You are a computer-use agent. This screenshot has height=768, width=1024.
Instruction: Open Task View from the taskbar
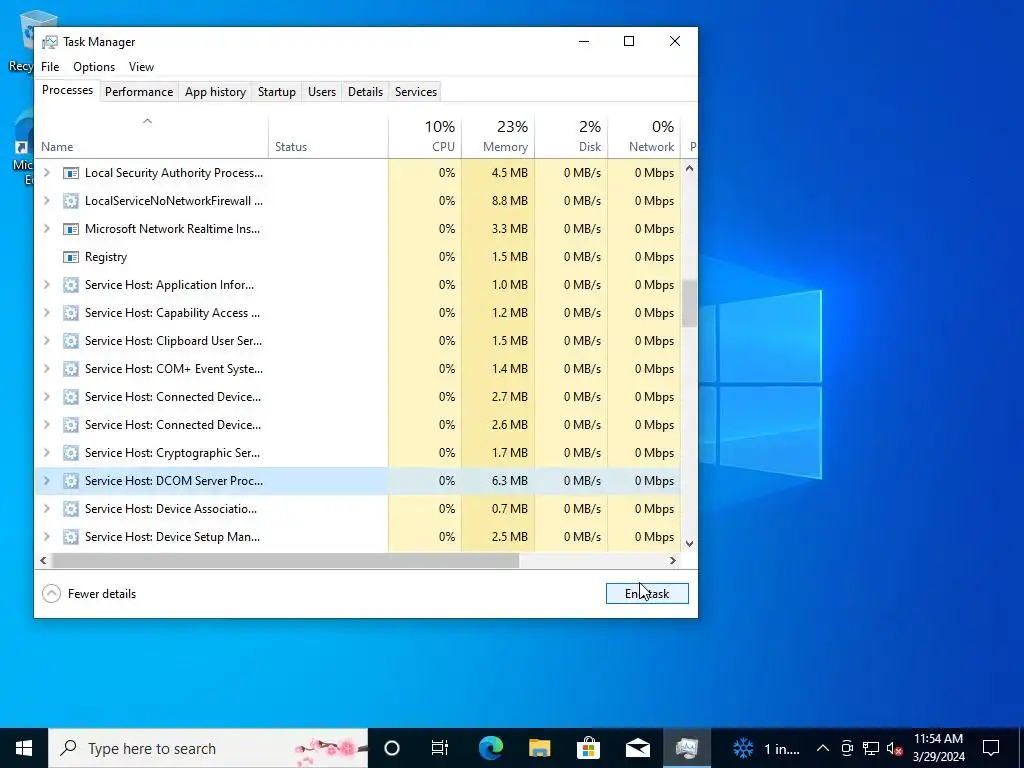click(x=440, y=748)
